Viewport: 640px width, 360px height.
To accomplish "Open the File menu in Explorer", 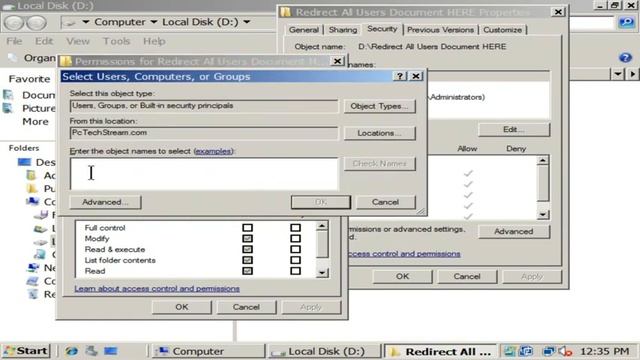I will [14, 41].
